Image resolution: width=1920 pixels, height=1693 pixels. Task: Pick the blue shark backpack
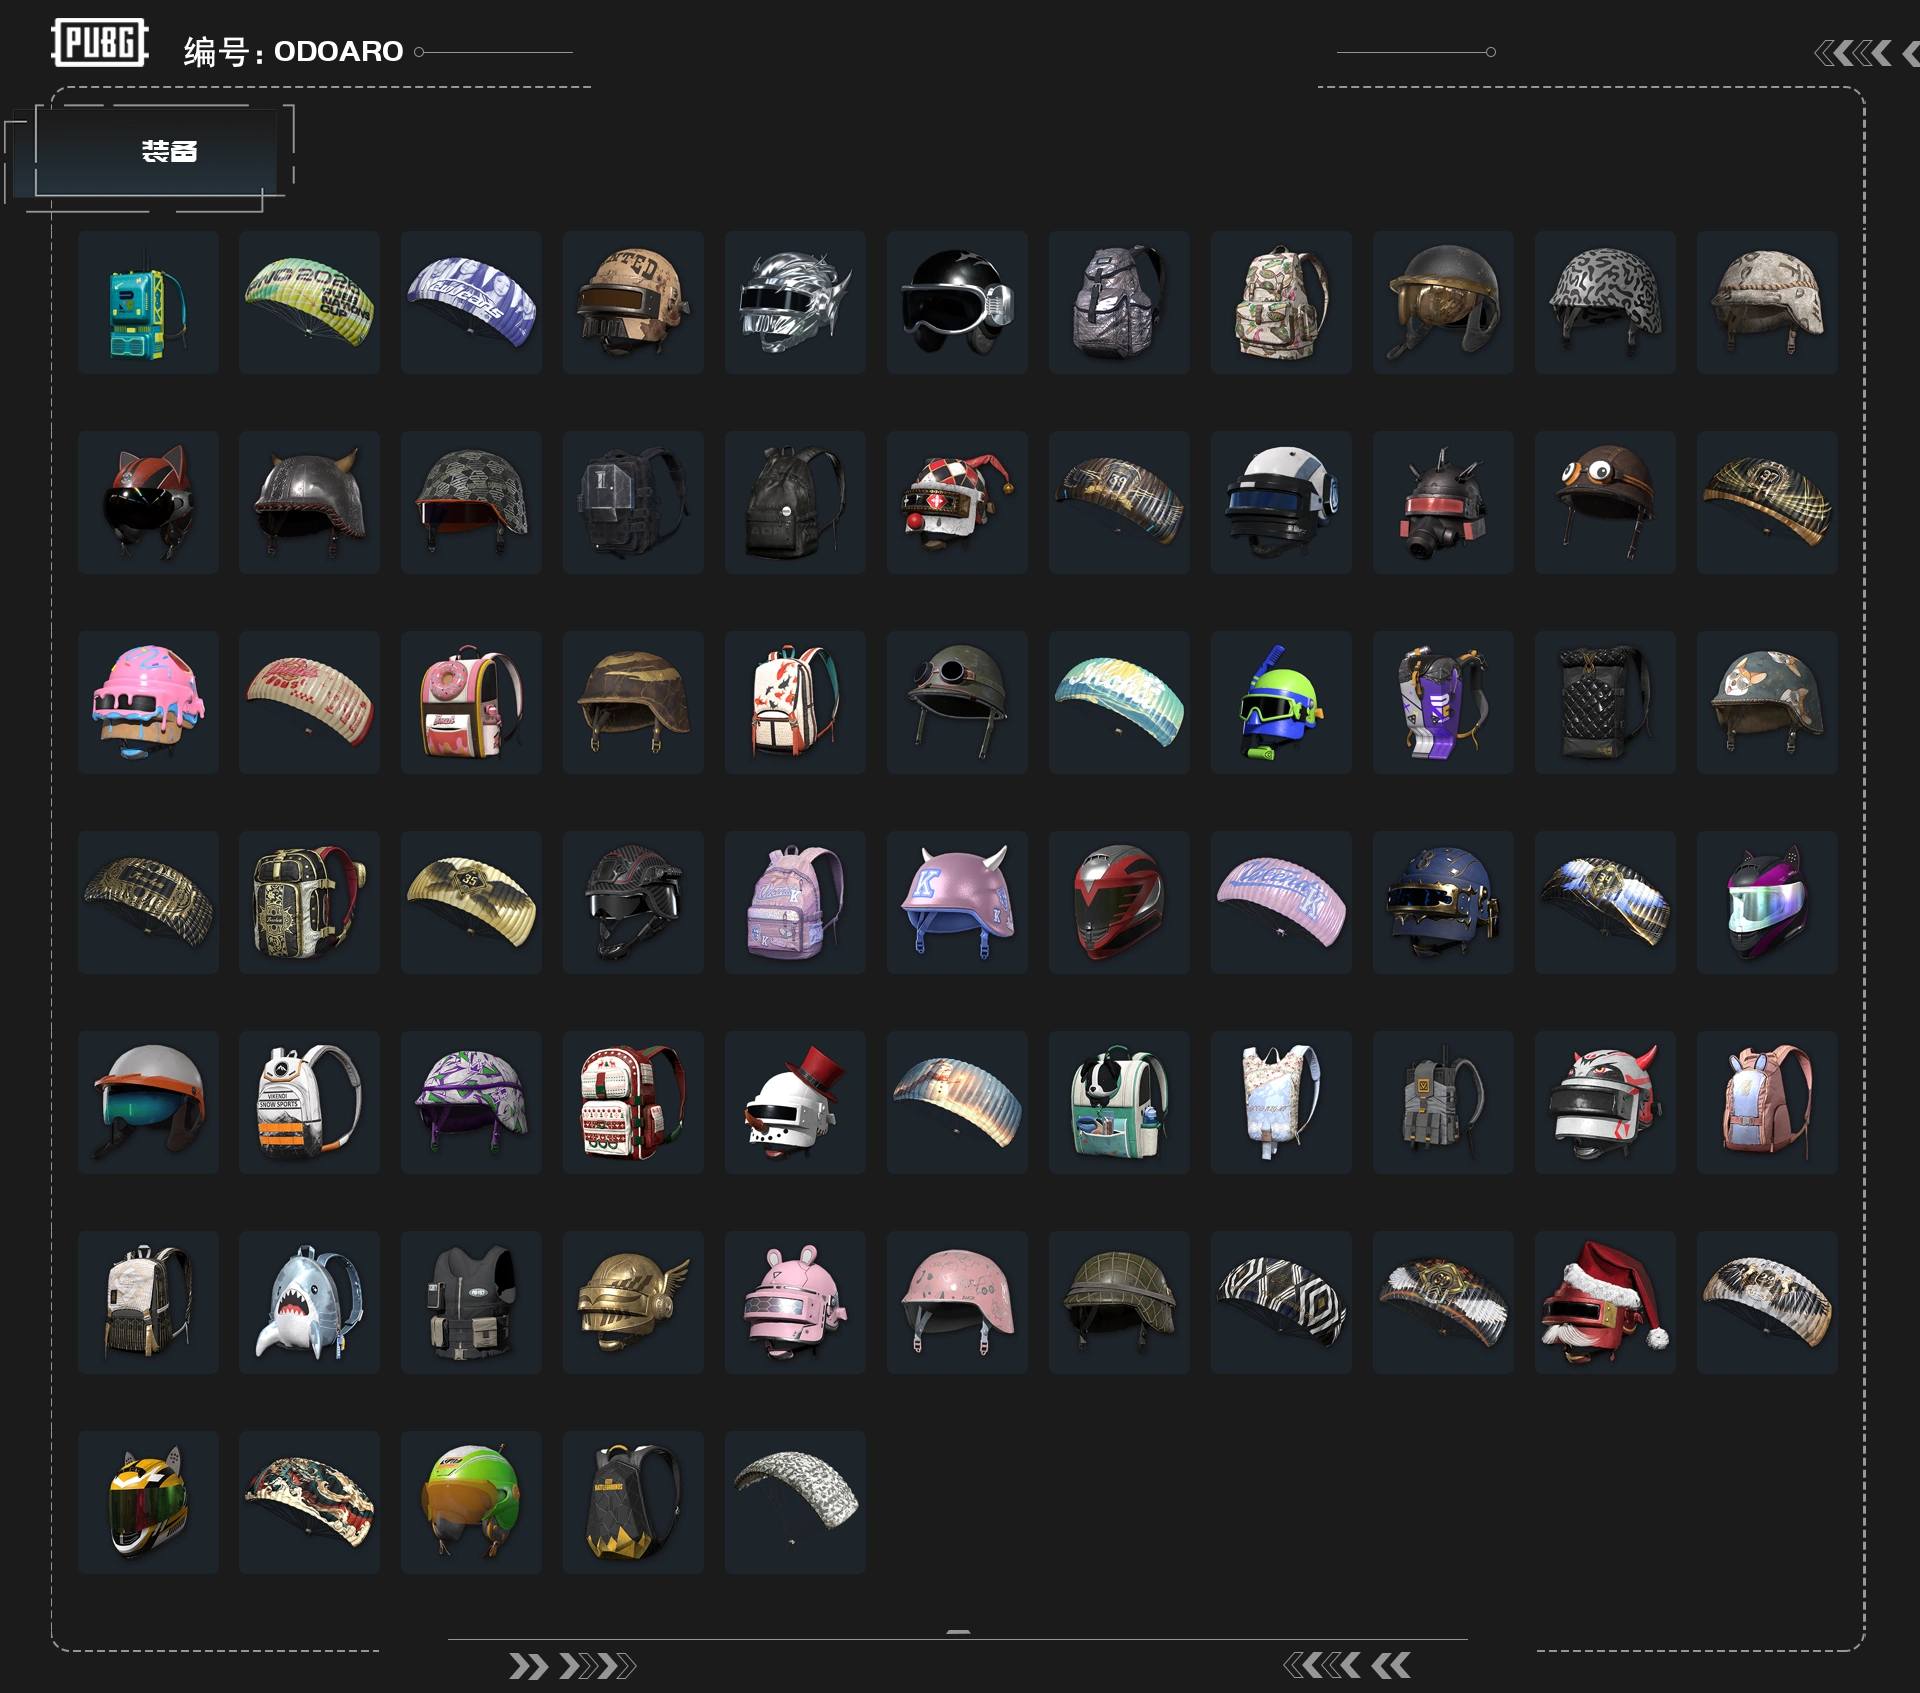coord(310,1302)
